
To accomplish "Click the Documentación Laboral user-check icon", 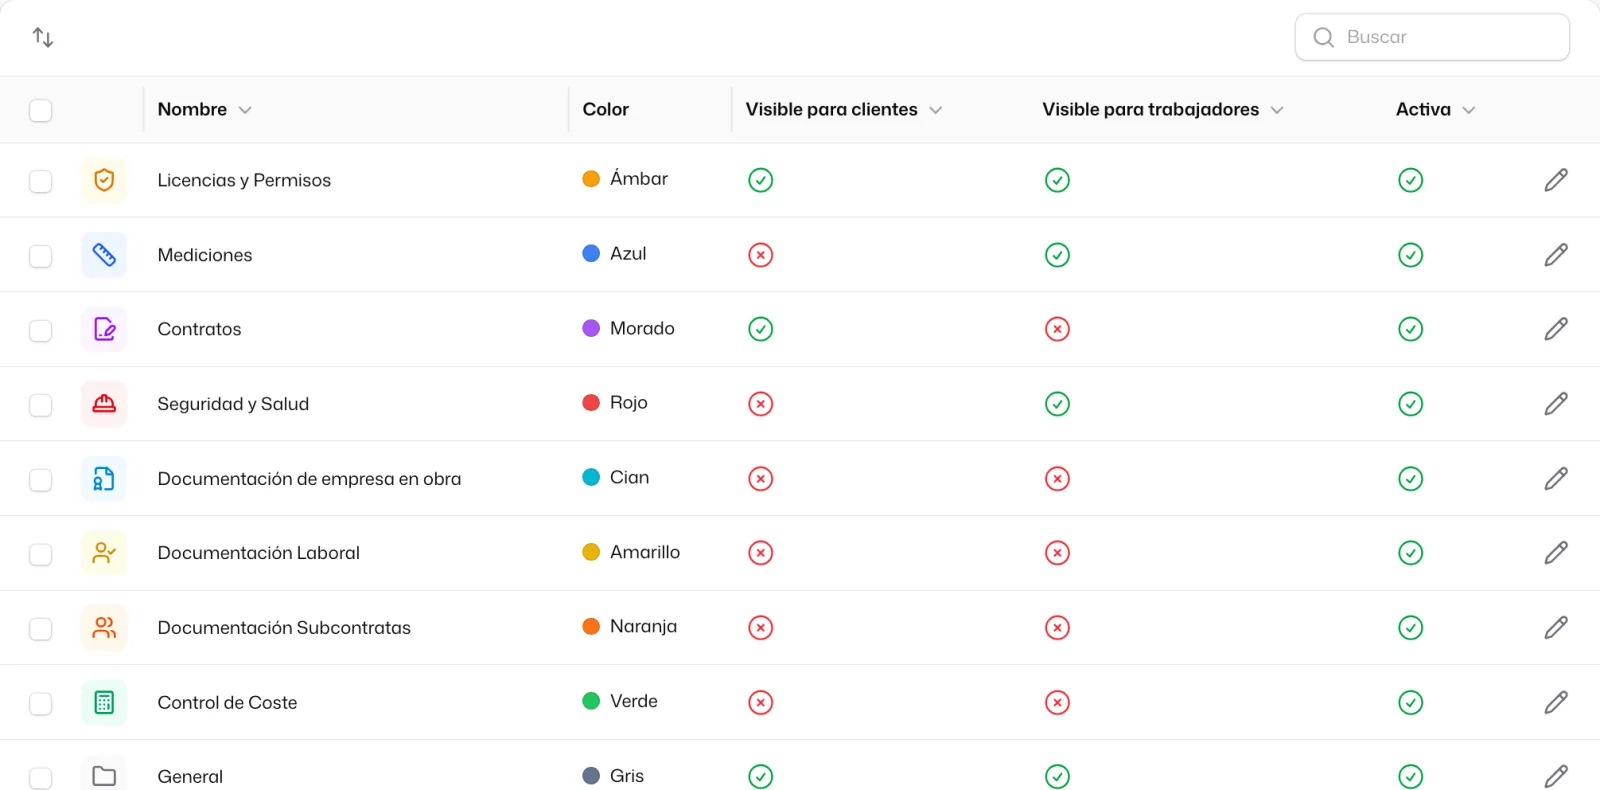I will pos(104,553).
